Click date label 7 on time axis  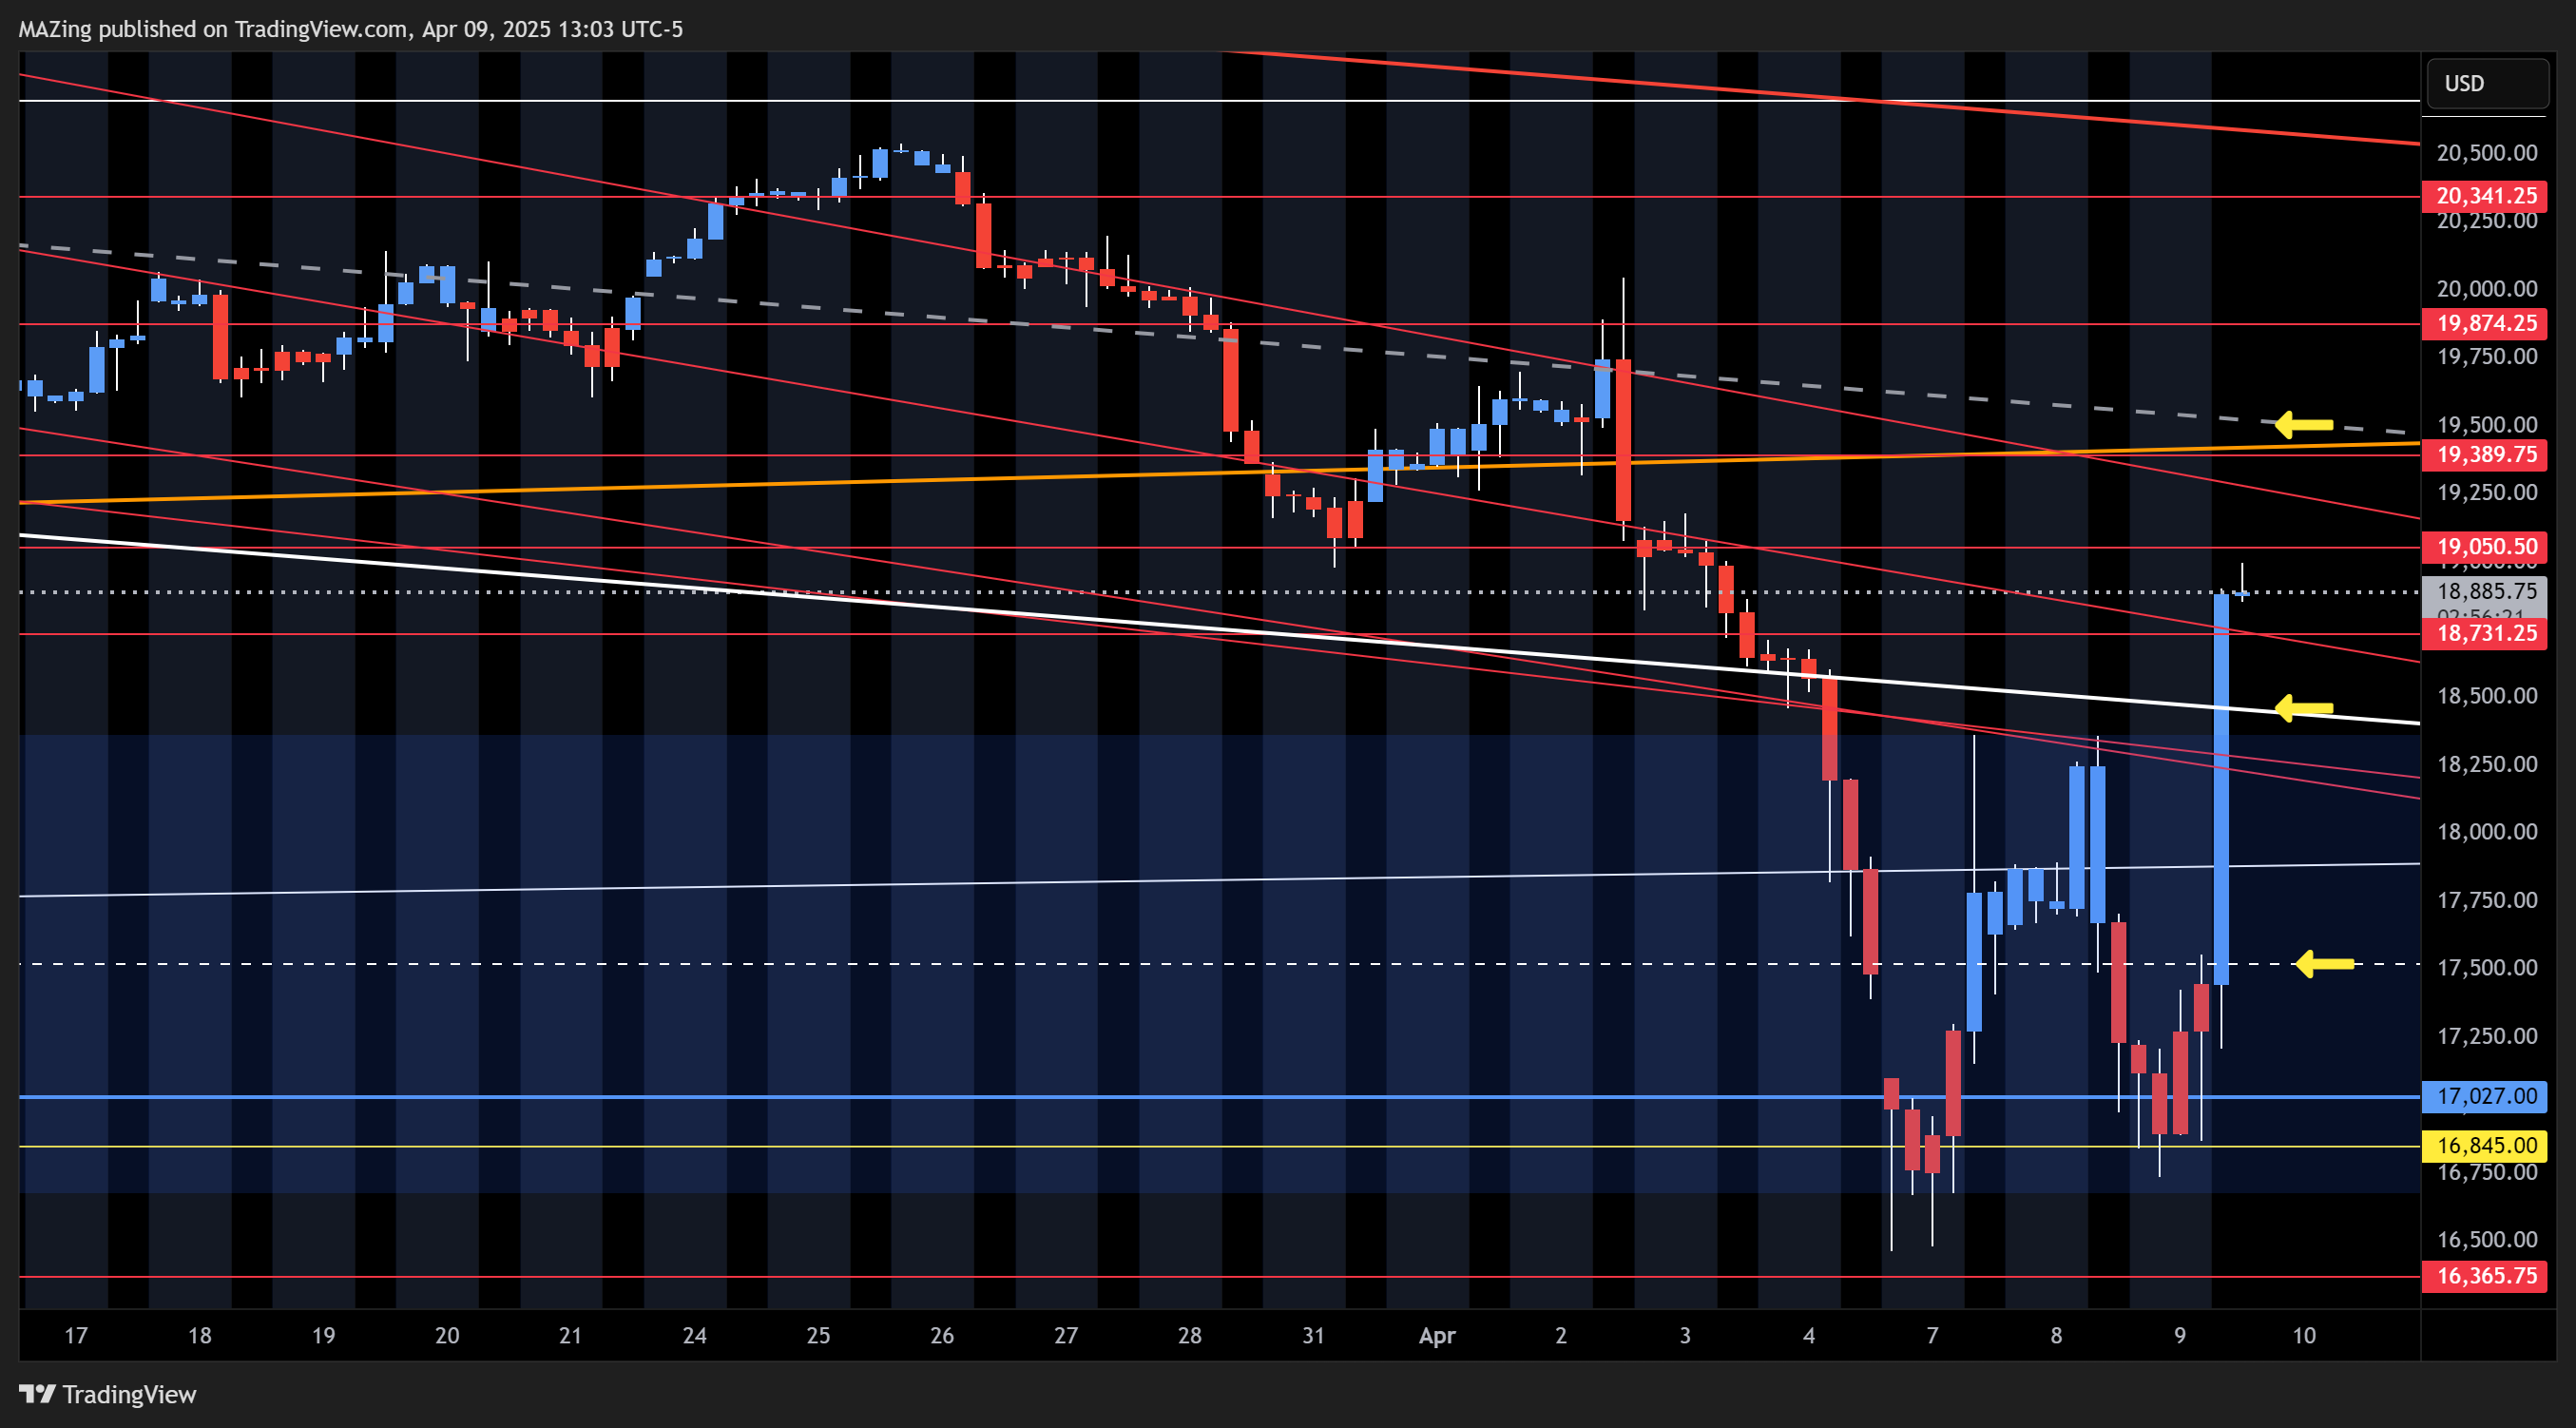(x=1932, y=1336)
